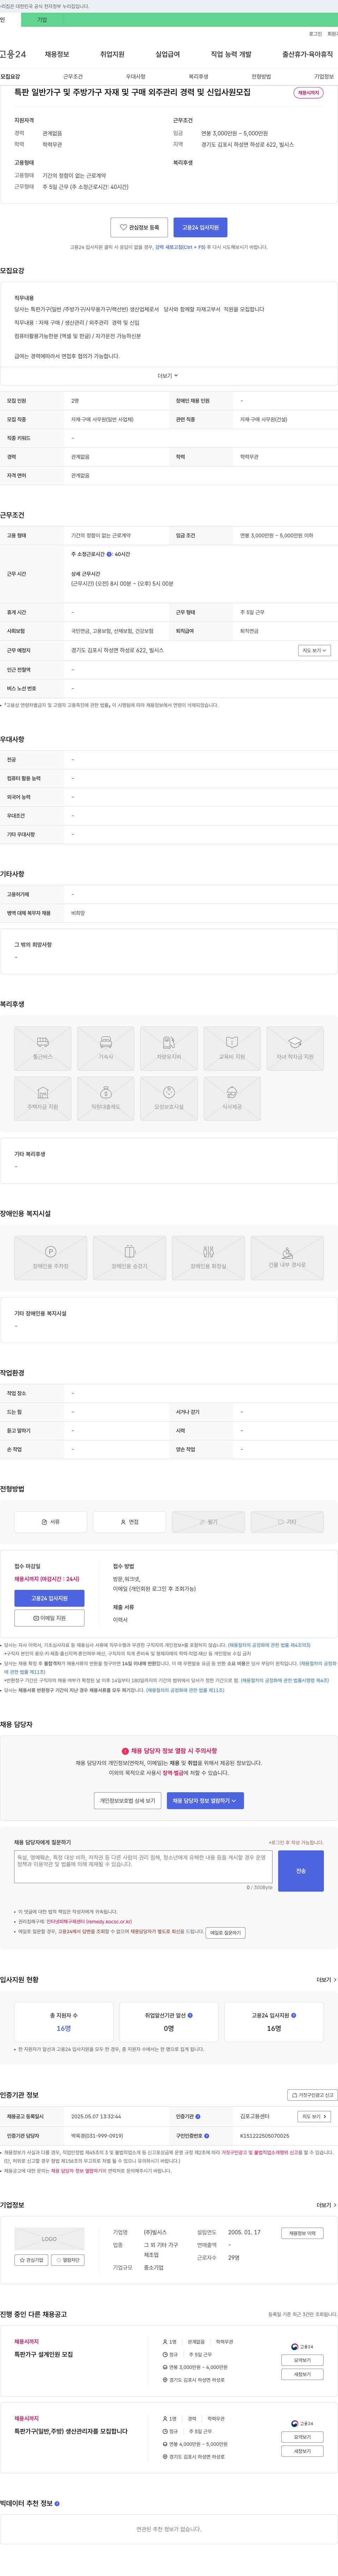Click the 면접 screening method icon
338x2576 pixels.
point(130,1522)
